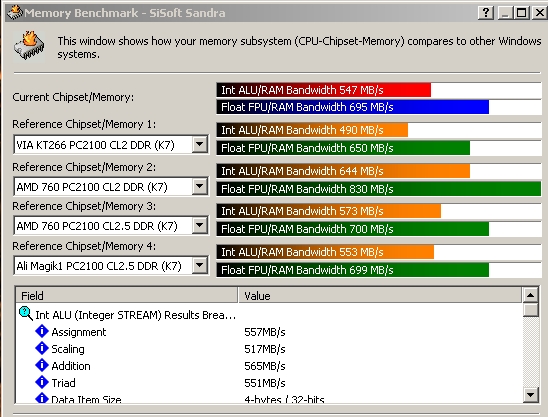The image size is (548, 417).
Task: Click the info icon next to Triad
Action: [42, 382]
